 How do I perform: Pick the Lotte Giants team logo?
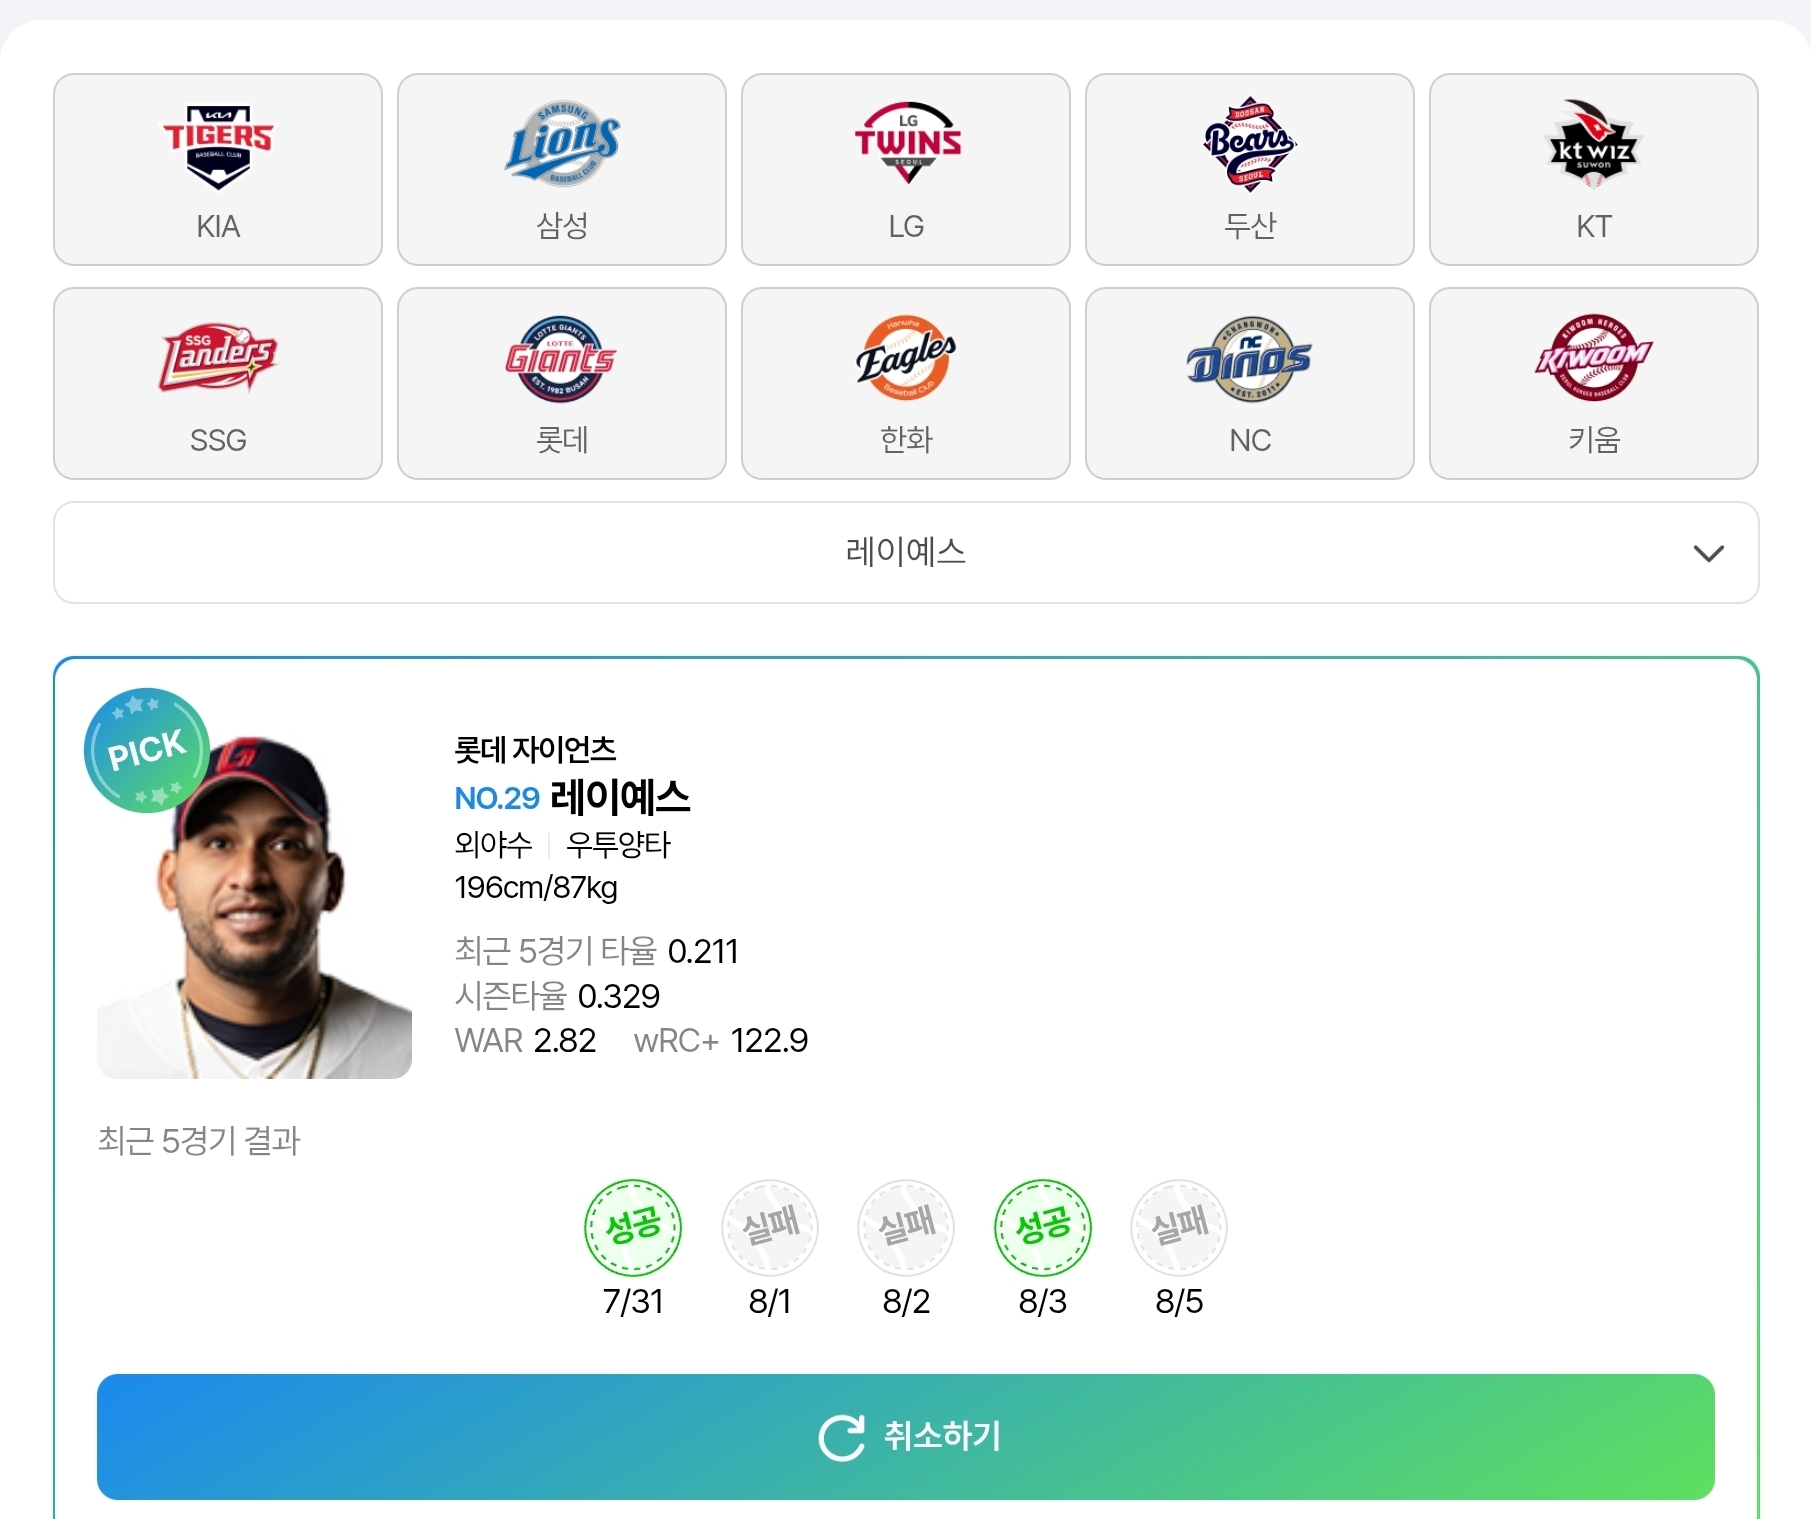coord(561,359)
